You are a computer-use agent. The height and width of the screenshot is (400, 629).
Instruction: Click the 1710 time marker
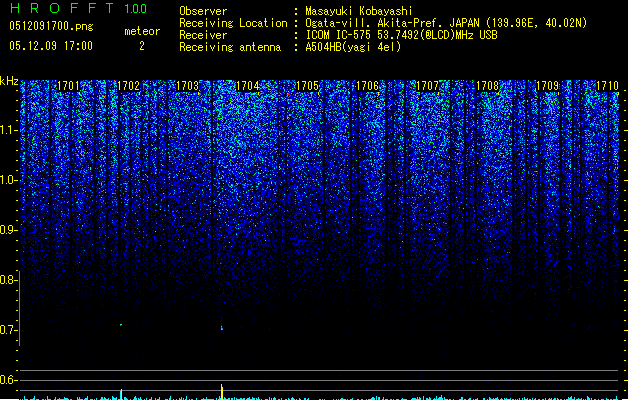pos(607,86)
